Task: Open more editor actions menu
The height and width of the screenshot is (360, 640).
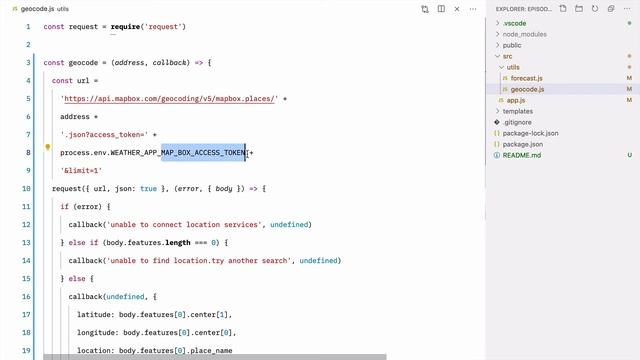Action: coord(473,9)
